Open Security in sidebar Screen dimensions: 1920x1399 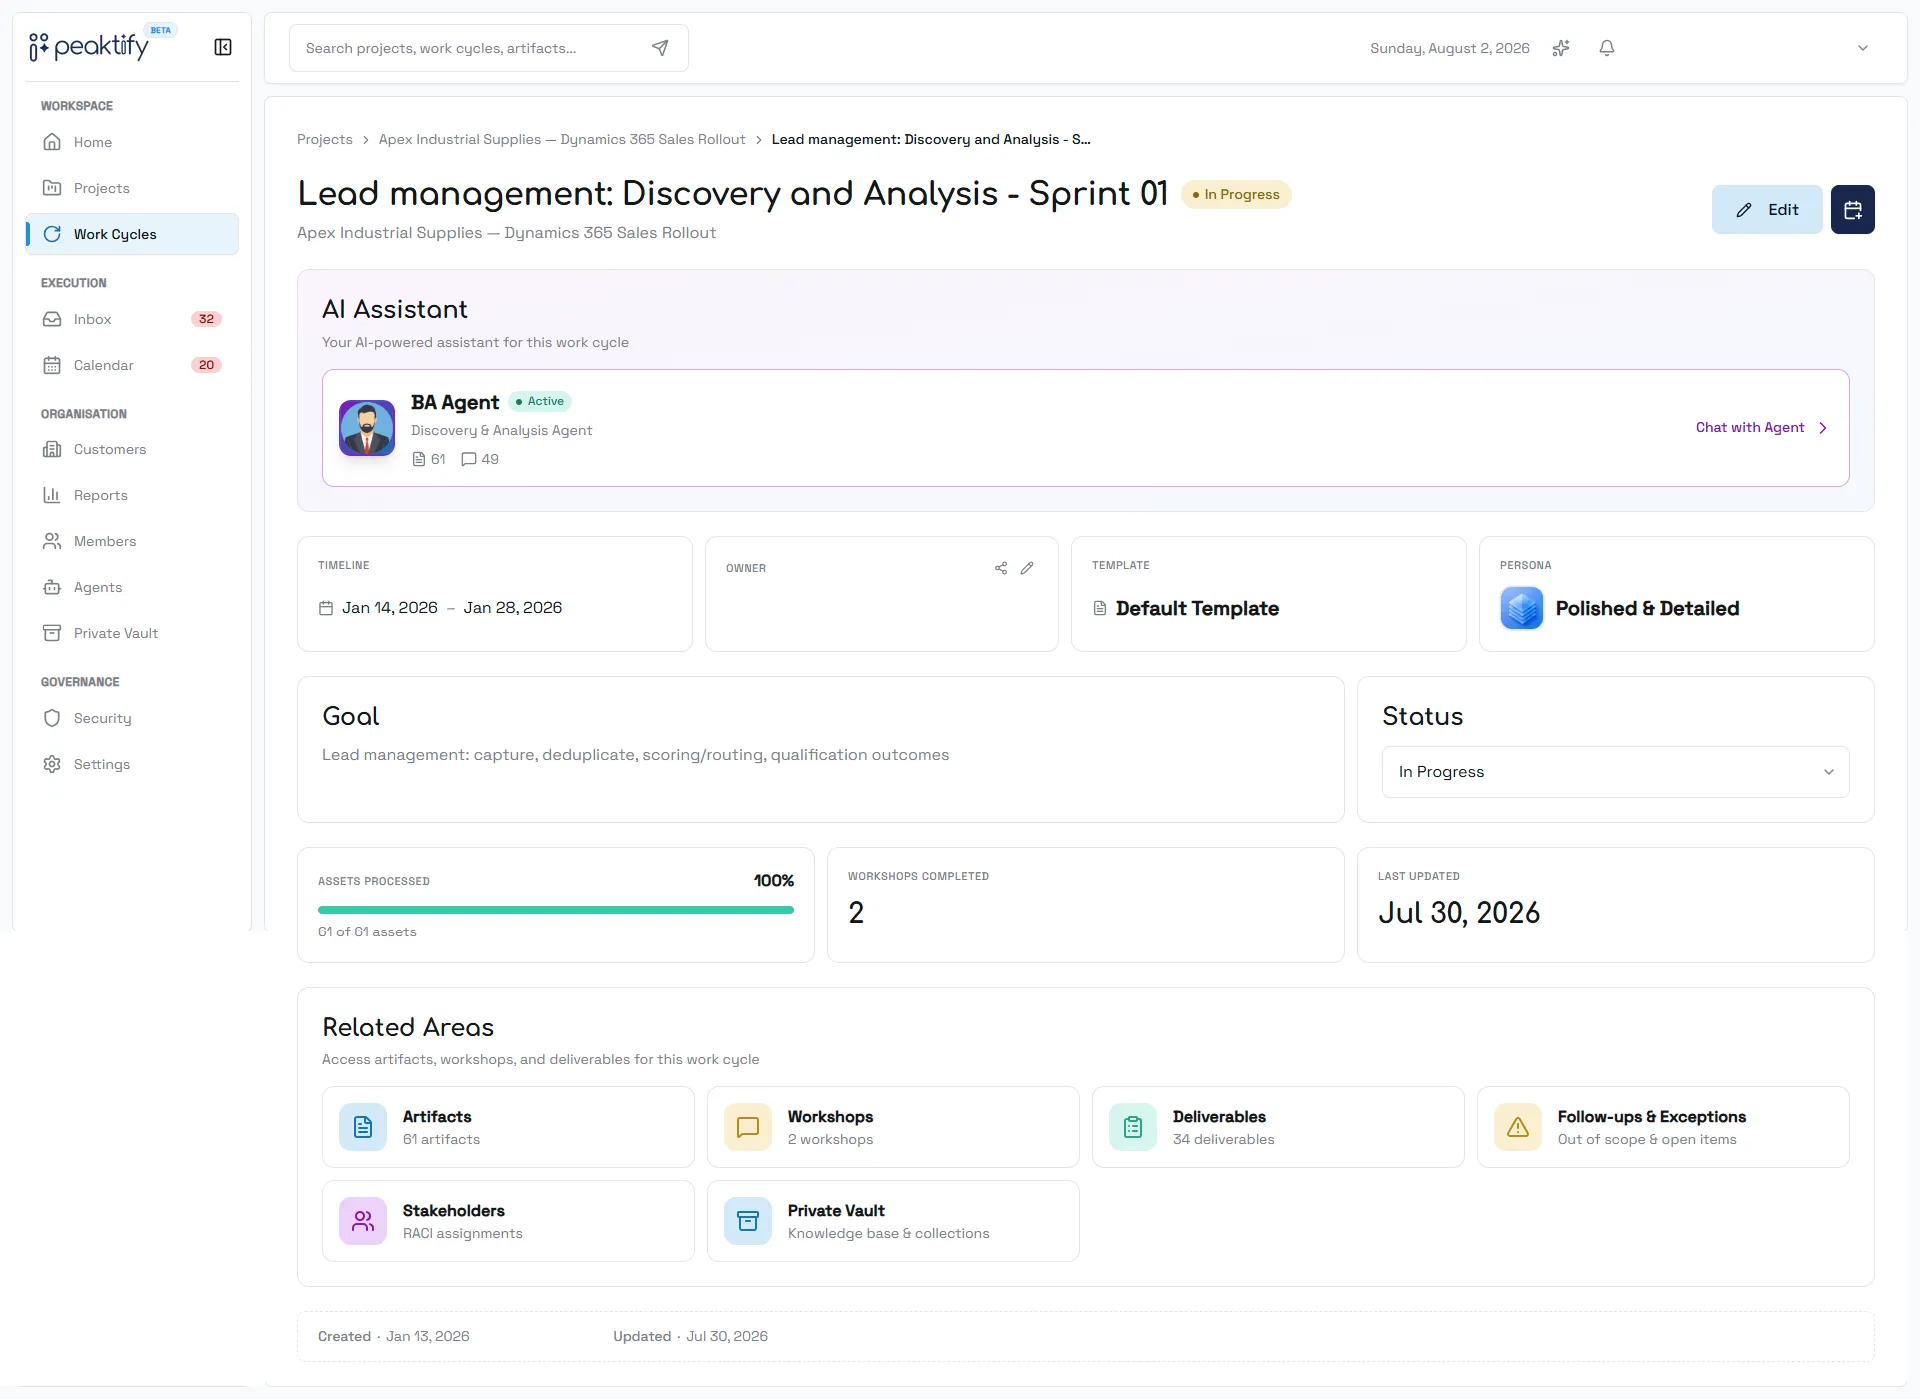[132, 718]
